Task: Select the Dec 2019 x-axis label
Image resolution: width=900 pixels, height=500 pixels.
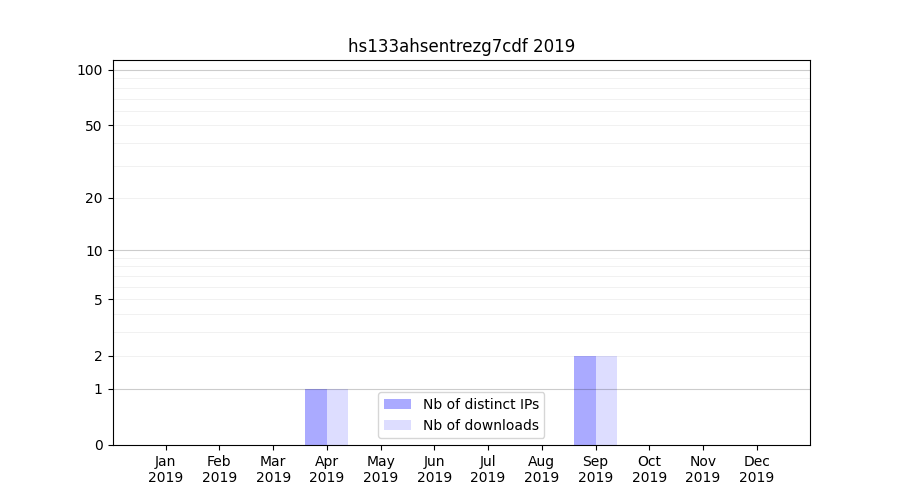Action: [757, 469]
